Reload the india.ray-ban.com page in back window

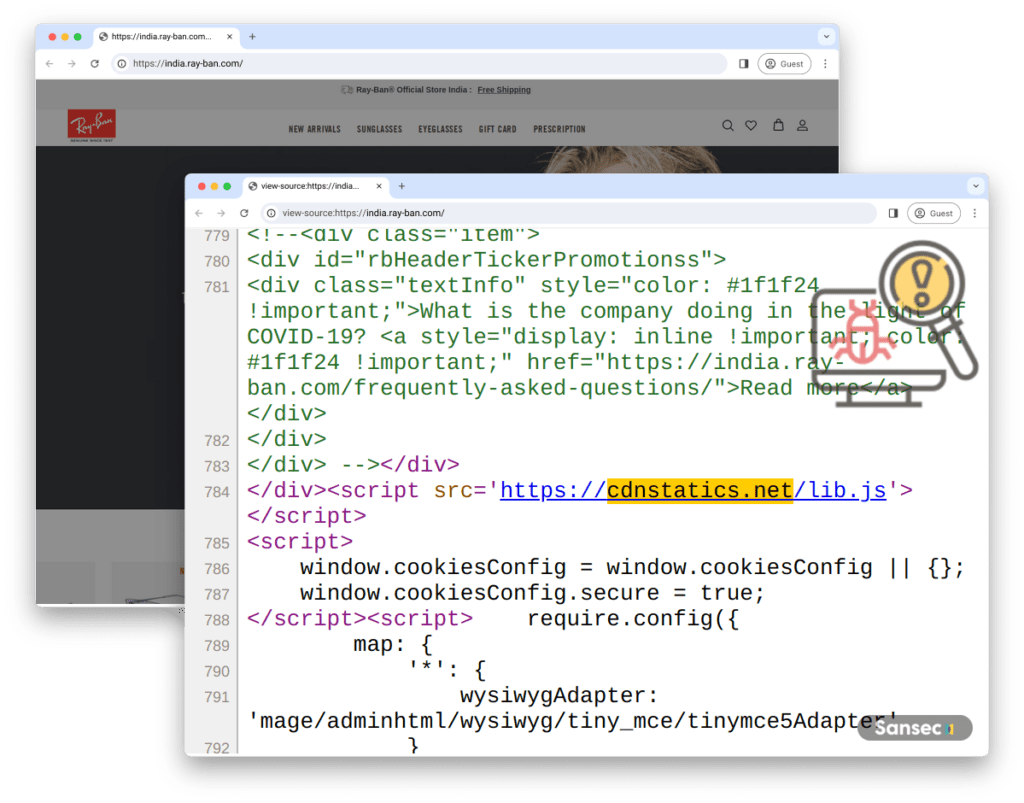click(95, 64)
